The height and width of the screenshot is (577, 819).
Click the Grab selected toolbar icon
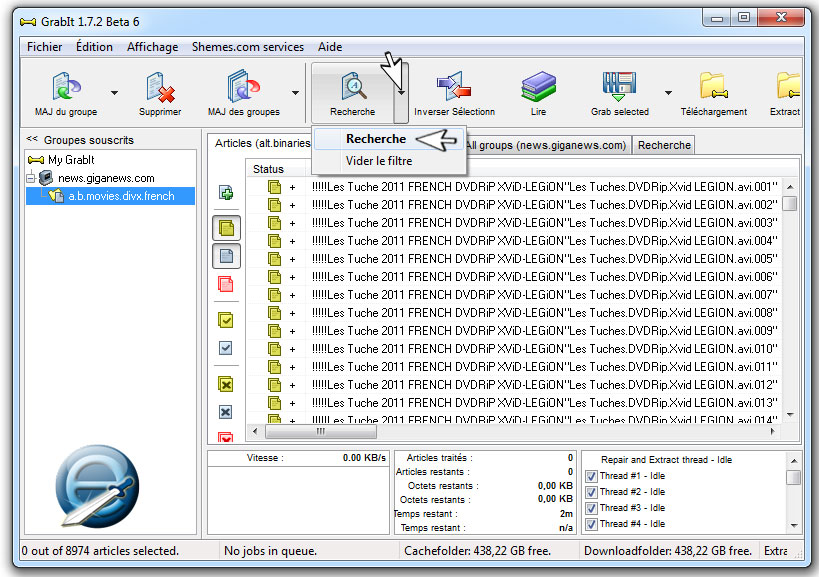pos(619,87)
